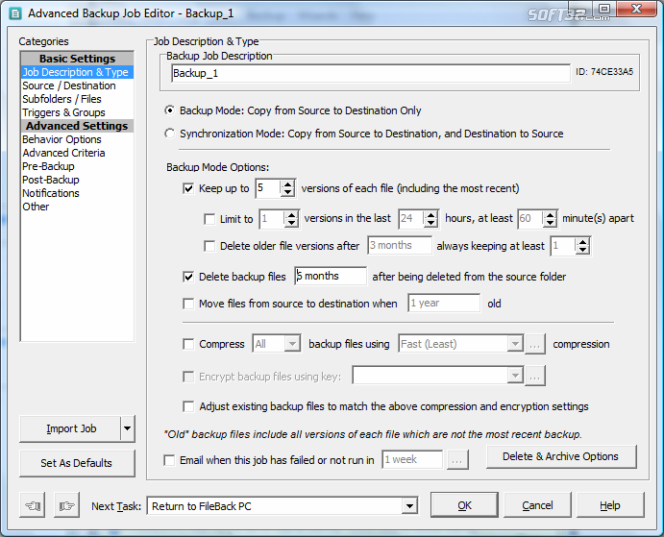Toggle the 'Delete backup files' checkbox
This screenshot has height=537, width=664.
point(188,277)
